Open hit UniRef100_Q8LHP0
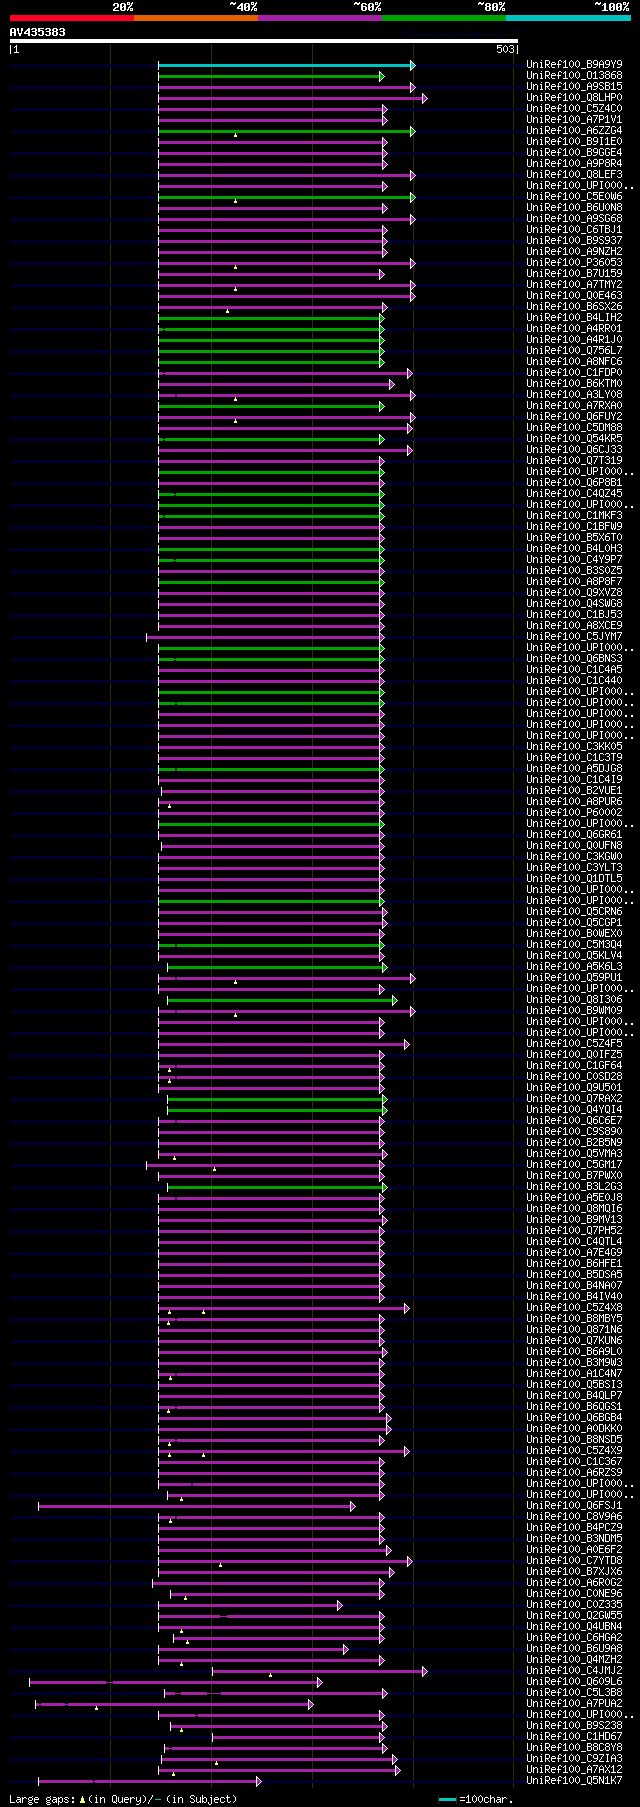This screenshot has width=640, height=1807. pyautogui.click(x=574, y=98)
